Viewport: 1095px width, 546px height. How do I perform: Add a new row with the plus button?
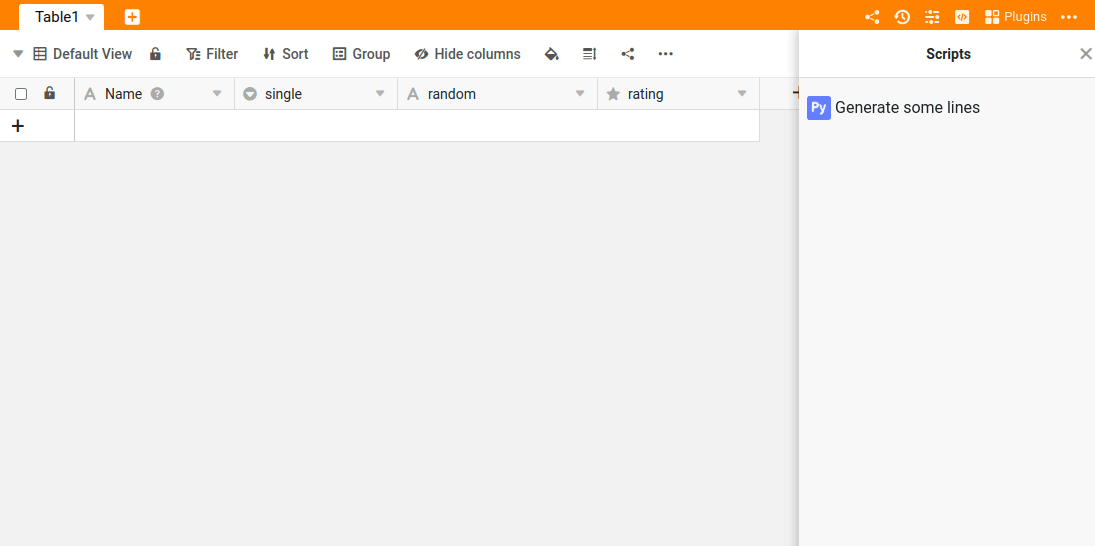pos(17,126)
